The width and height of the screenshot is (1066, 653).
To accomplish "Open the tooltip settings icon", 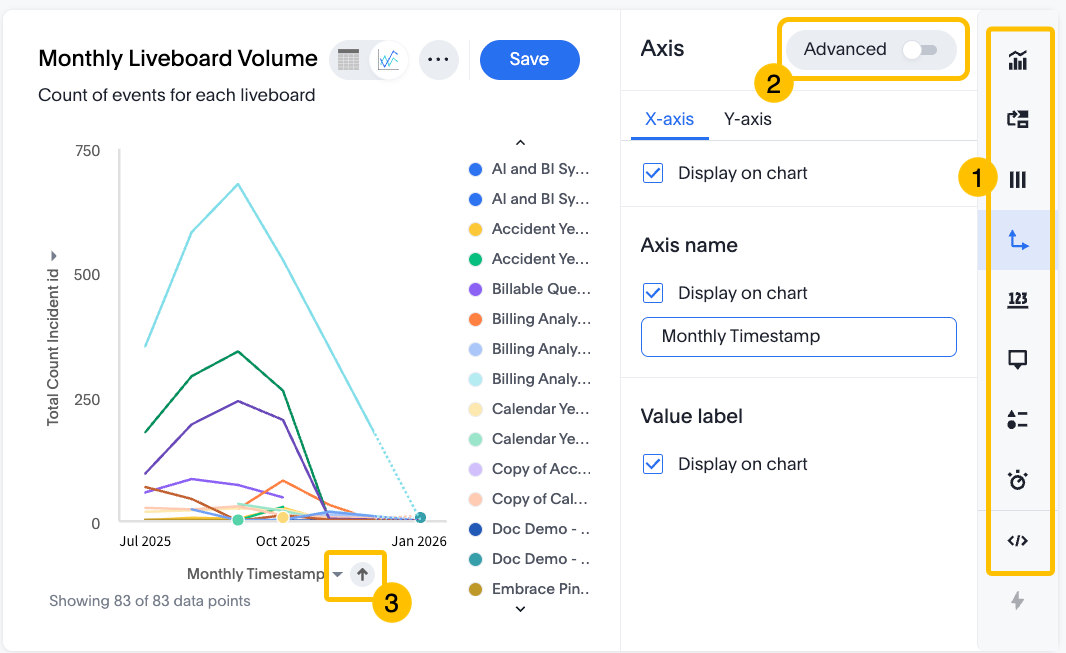I will coord(1018,359).
